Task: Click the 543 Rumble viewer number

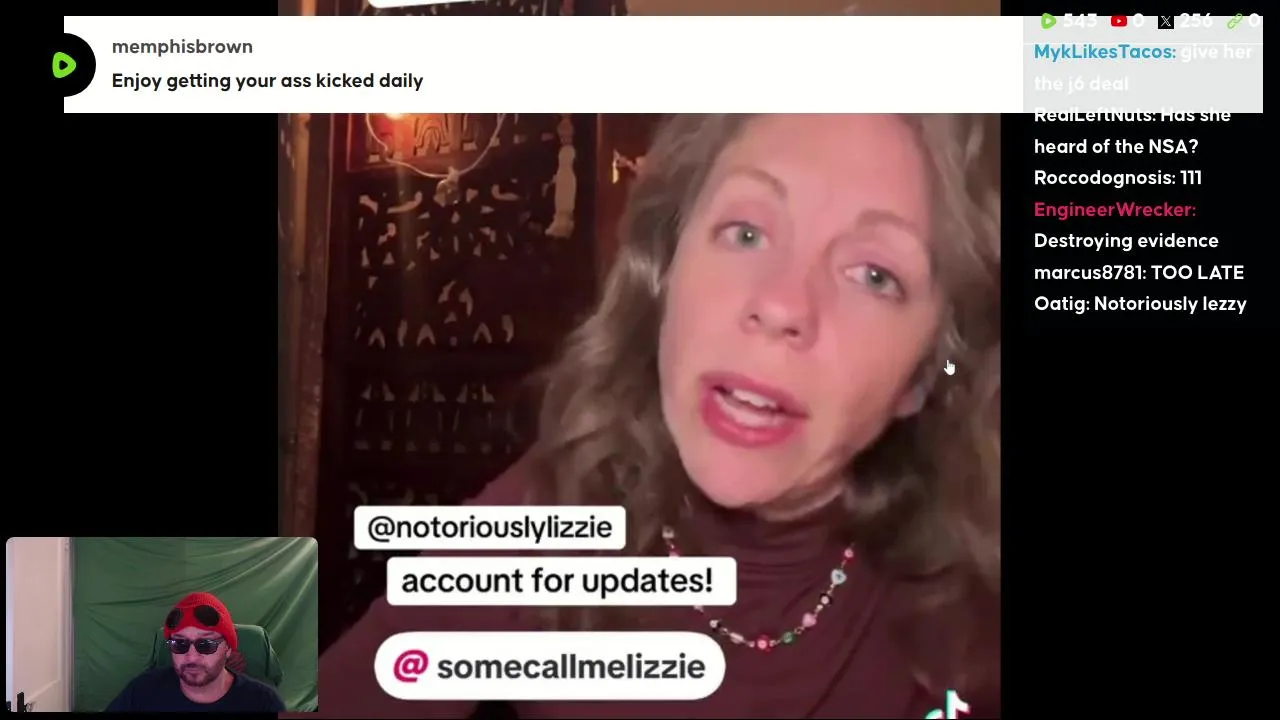Action: [1080, 20]
